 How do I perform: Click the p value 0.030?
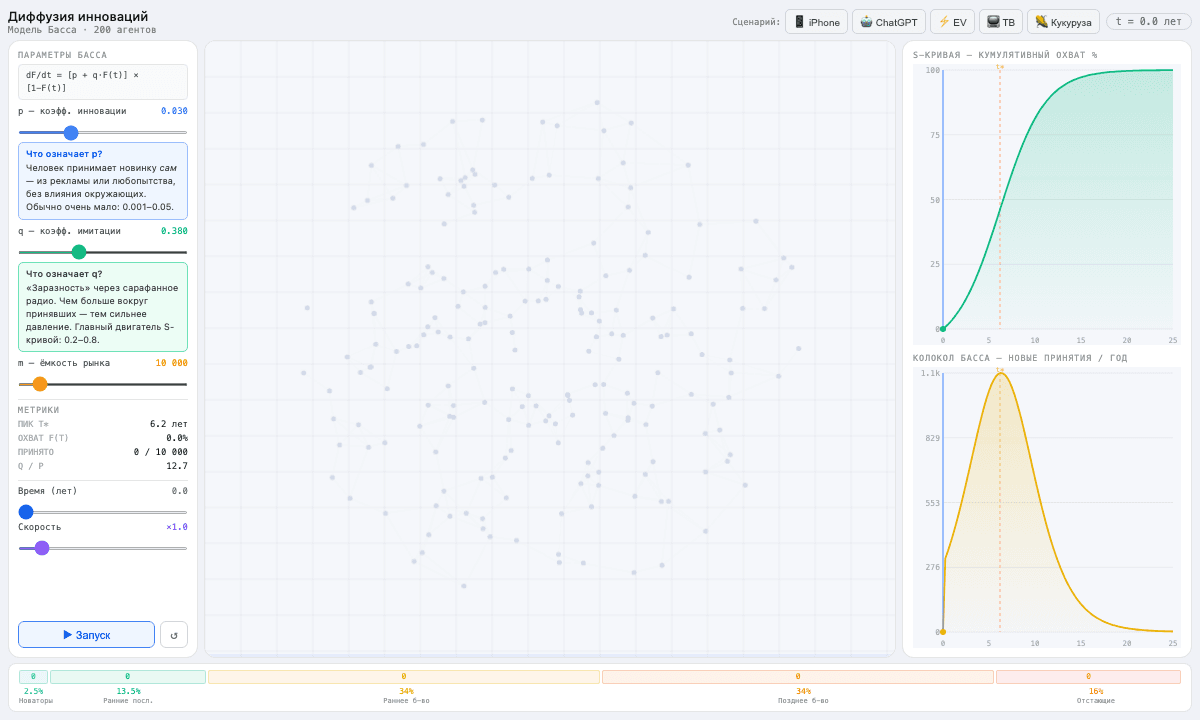174,111
